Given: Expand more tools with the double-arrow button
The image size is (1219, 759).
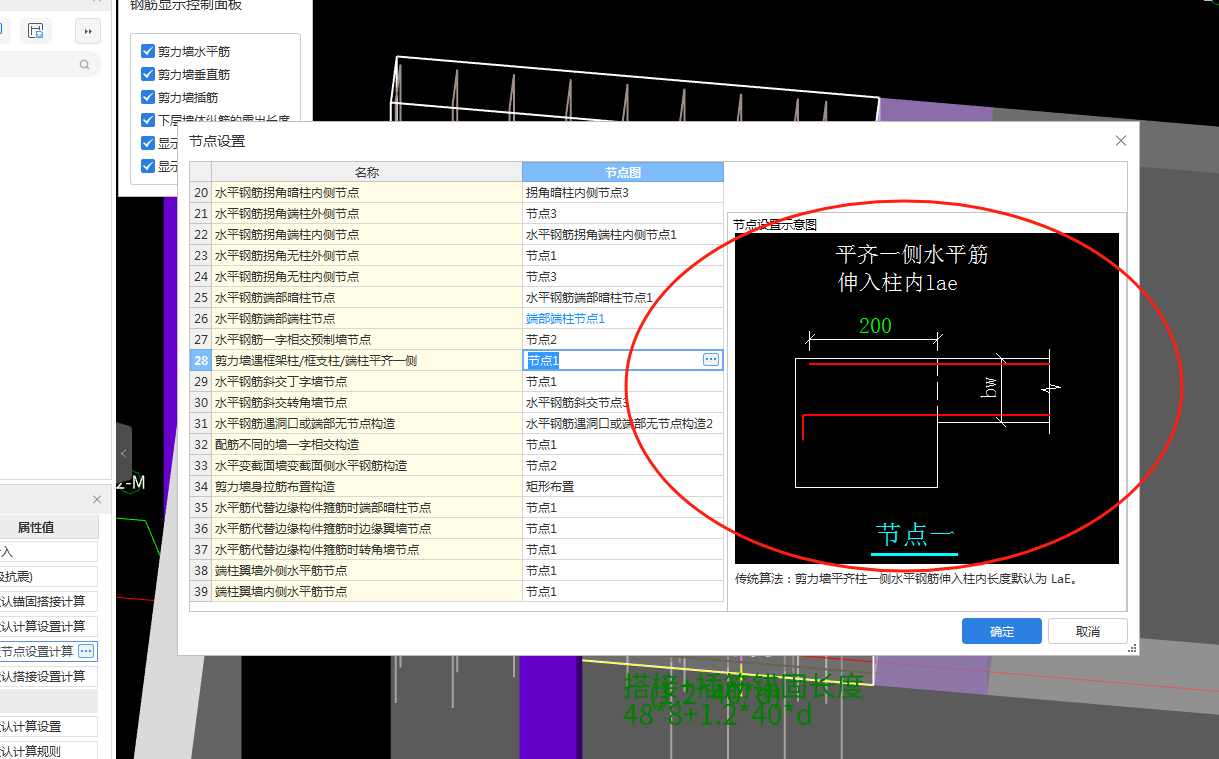Looking at the screenshot, I should pyautogui.click(x=88, y=32).
